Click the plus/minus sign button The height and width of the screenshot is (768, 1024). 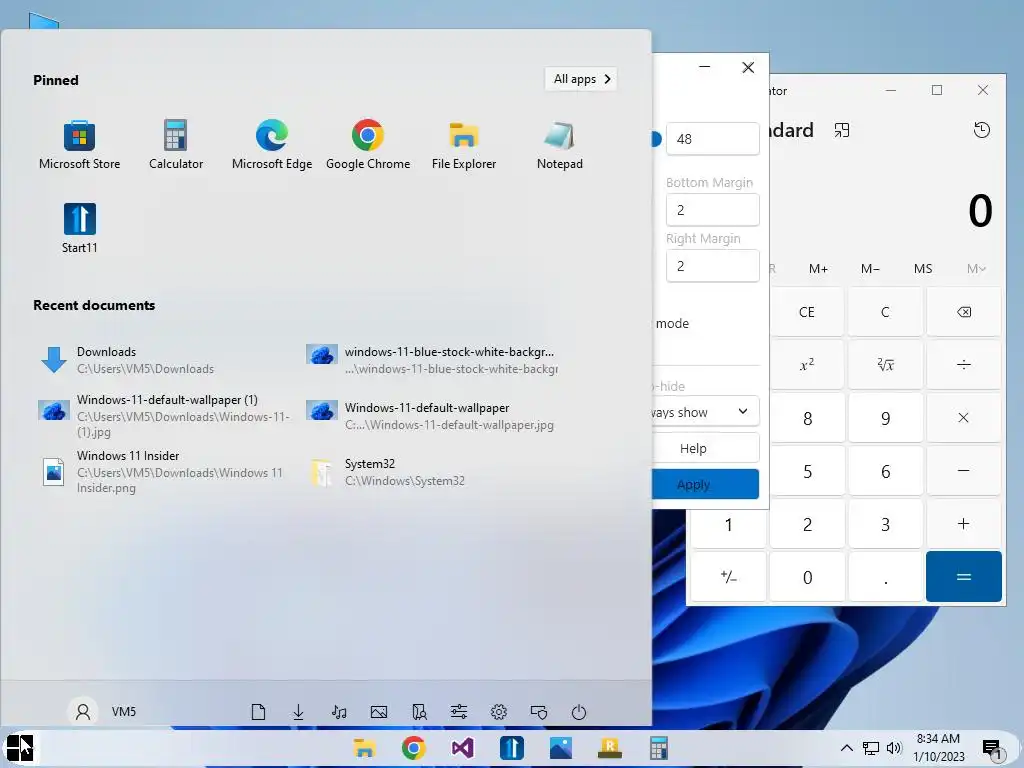pyautogui.click(x=729, y=577)
